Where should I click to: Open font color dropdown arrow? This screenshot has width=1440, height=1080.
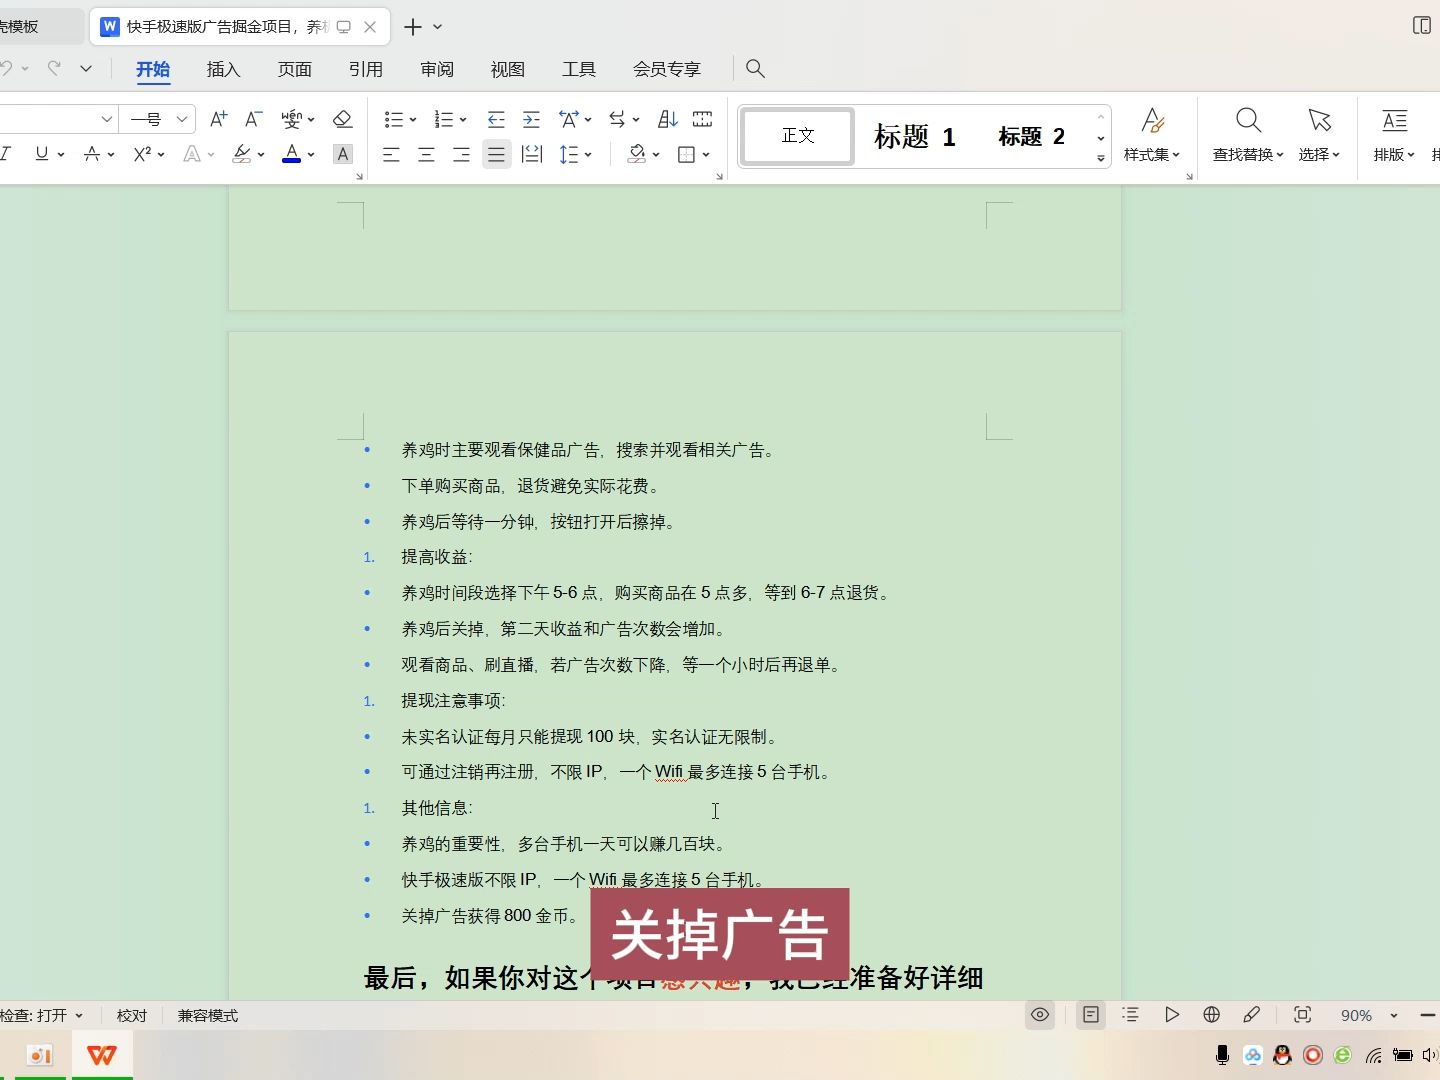311,155
